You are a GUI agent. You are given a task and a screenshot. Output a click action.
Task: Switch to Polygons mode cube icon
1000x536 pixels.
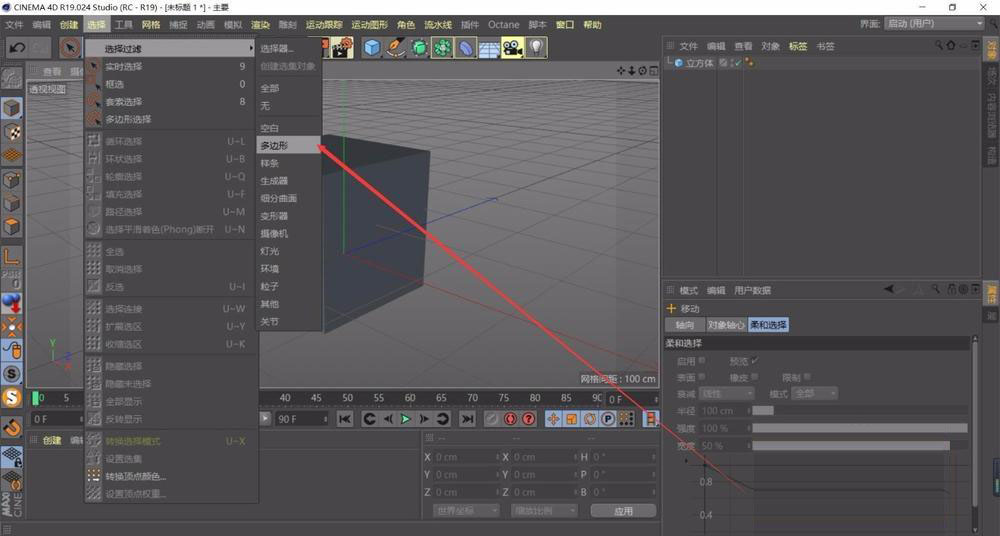11,227
